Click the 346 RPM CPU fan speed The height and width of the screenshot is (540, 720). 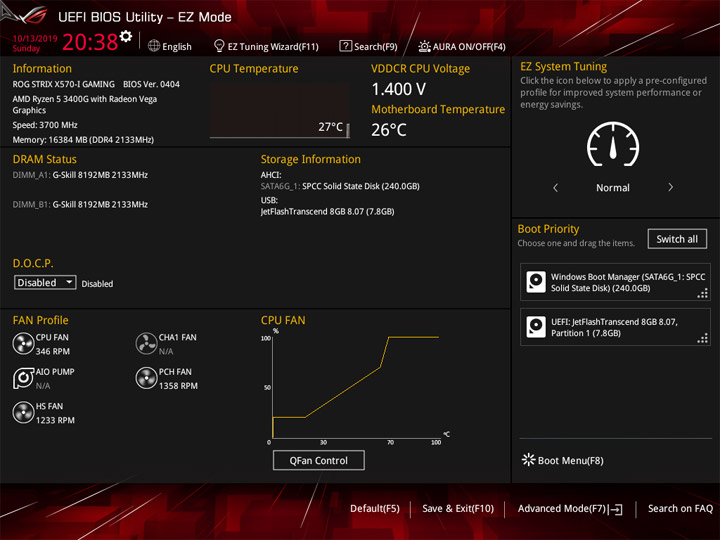53,351
